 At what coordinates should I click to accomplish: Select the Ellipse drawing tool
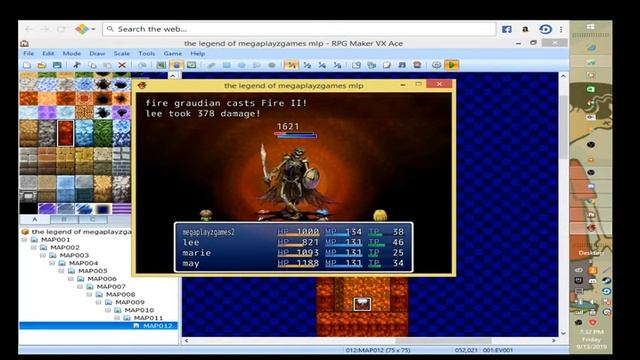pos(242,65)
